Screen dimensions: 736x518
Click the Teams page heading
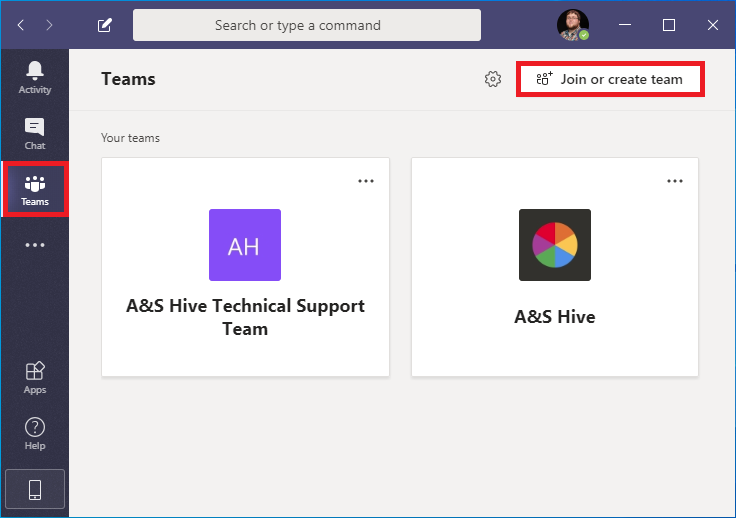pos(128,79)
